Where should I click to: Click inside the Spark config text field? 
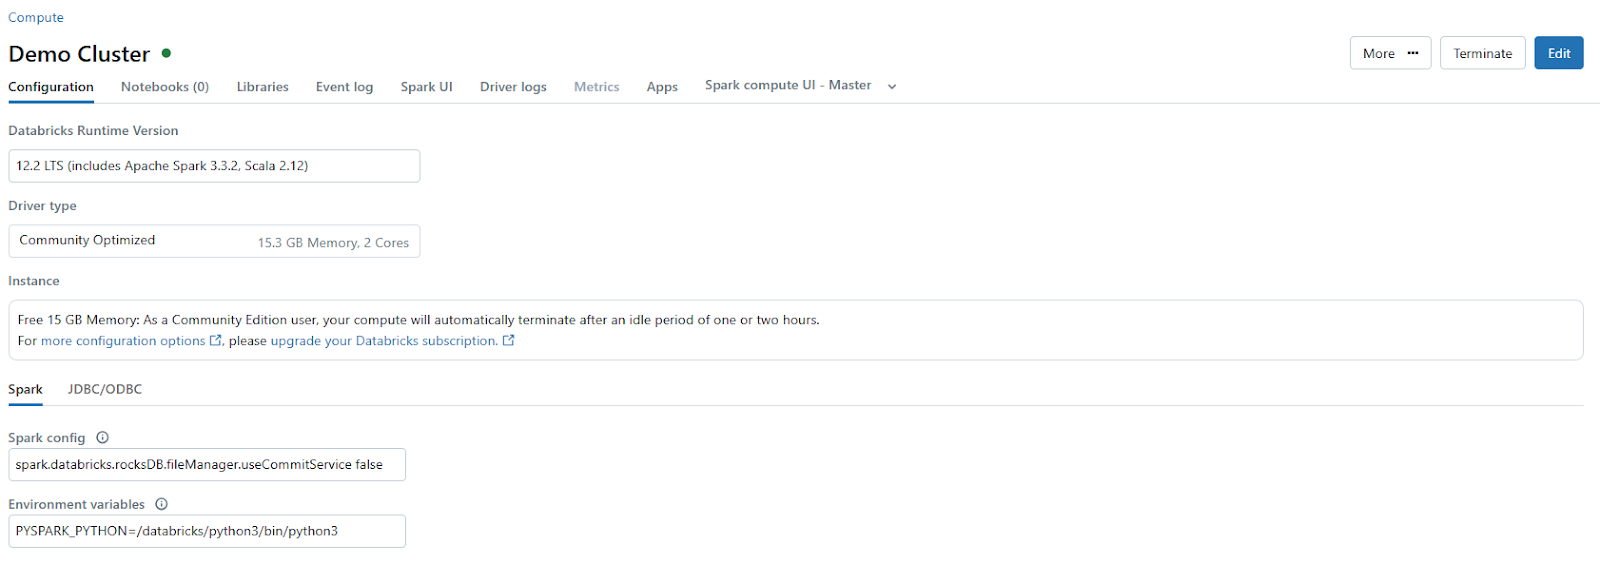tap(207, 465)
